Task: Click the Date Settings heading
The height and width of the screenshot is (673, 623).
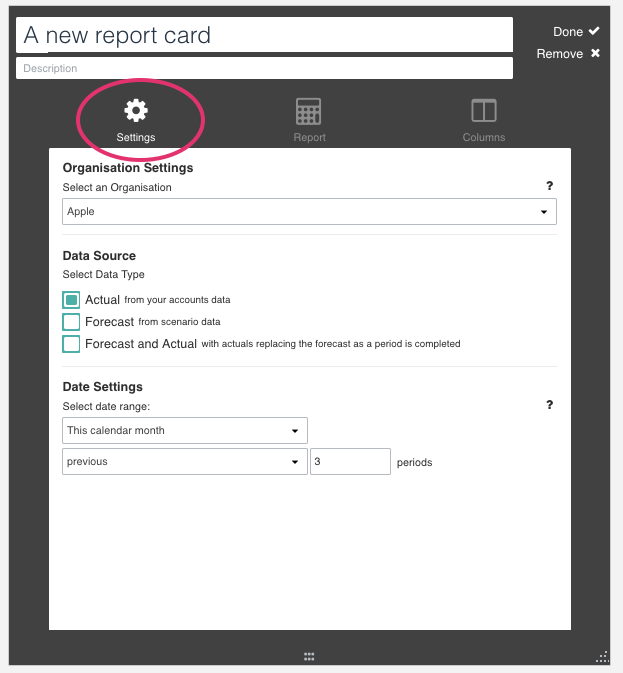Action: coord(103,387)
